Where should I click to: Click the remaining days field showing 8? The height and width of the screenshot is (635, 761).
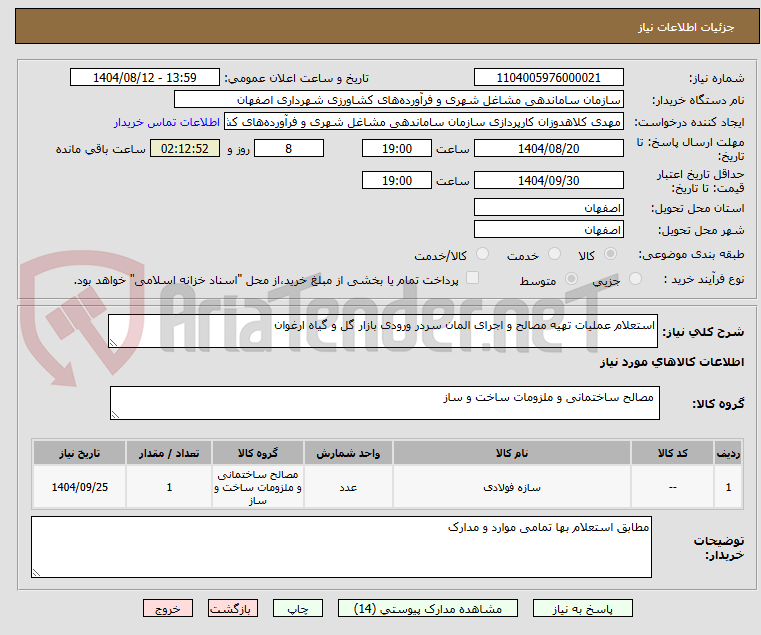point(289,149)
